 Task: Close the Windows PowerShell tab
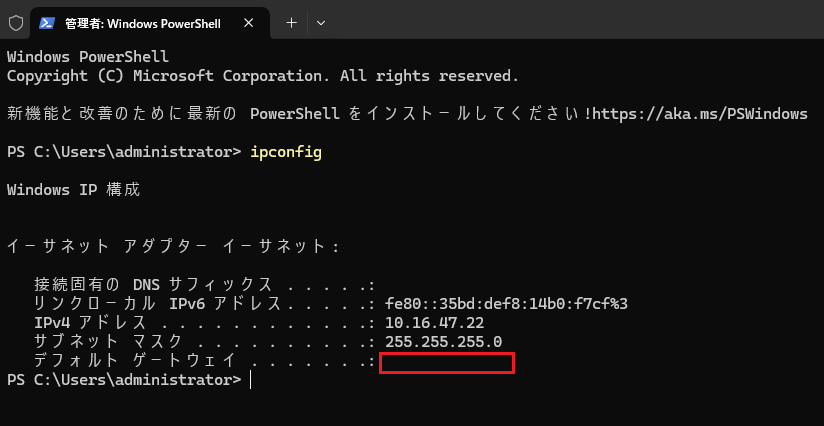tap(249, 23)
